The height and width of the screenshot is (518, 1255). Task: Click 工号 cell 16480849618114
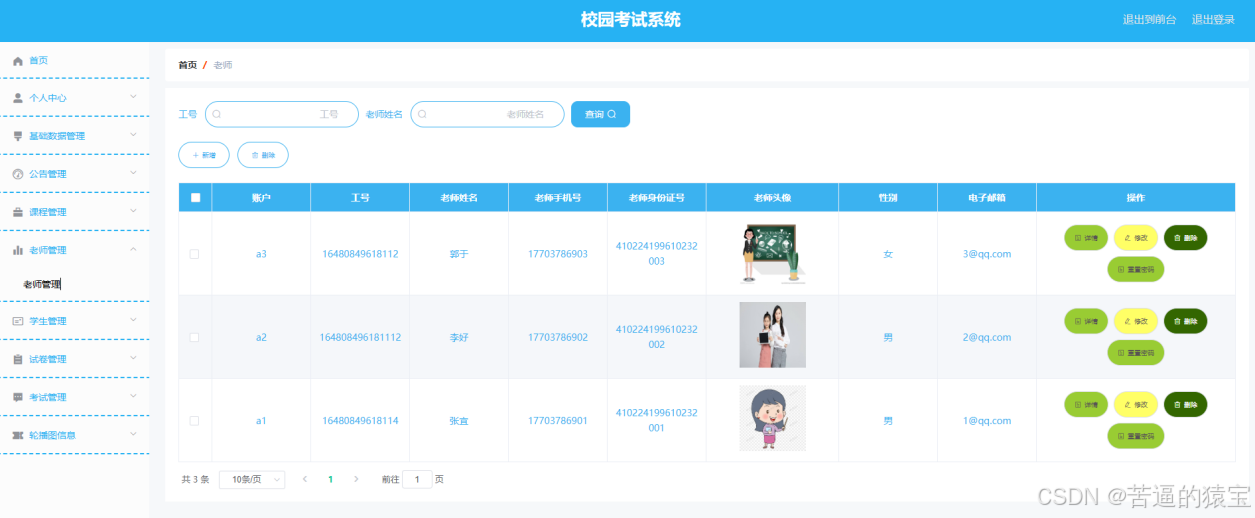(x=360, y=421)
